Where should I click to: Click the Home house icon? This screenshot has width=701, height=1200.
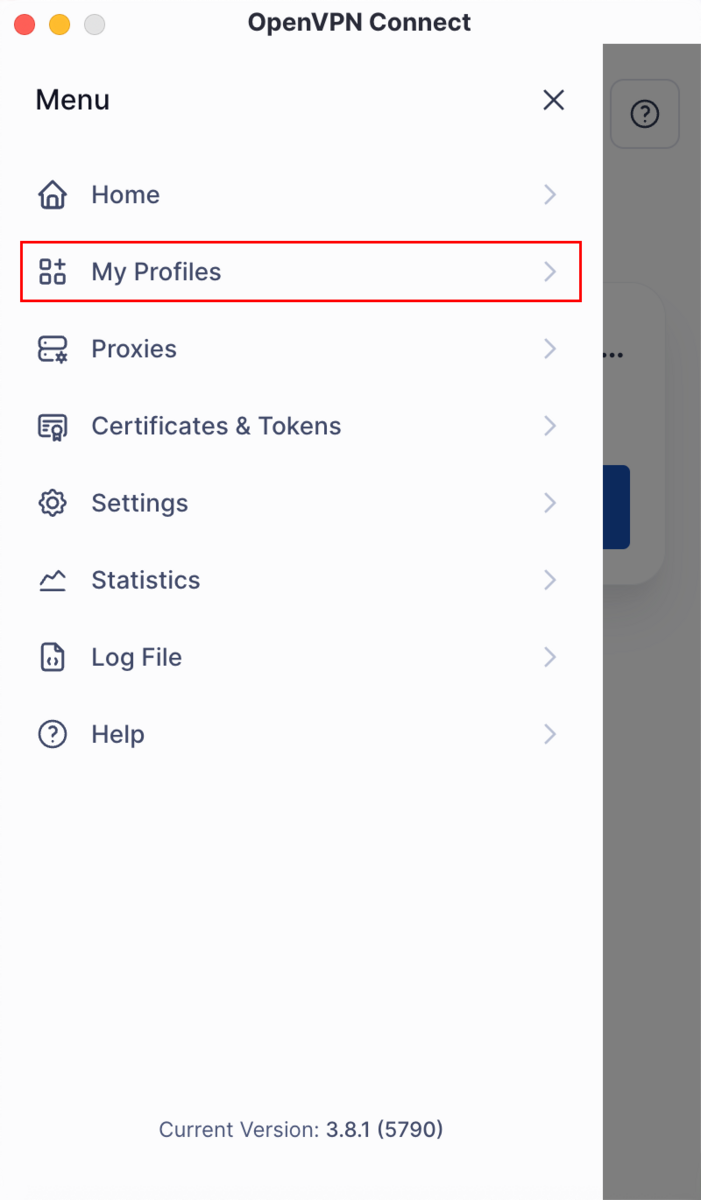pyautogui.click(x=52, y=195)
